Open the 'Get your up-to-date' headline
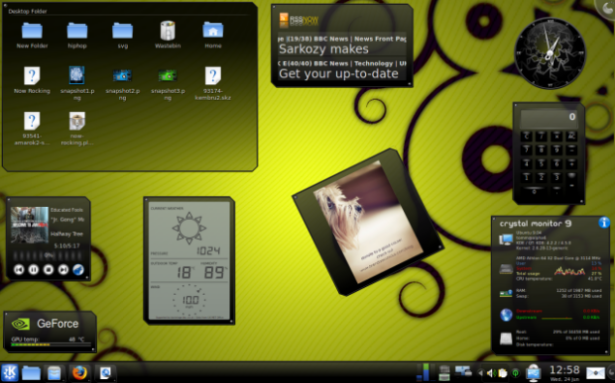Viewport: 615px width, 383px height. (x=338, y=74)
